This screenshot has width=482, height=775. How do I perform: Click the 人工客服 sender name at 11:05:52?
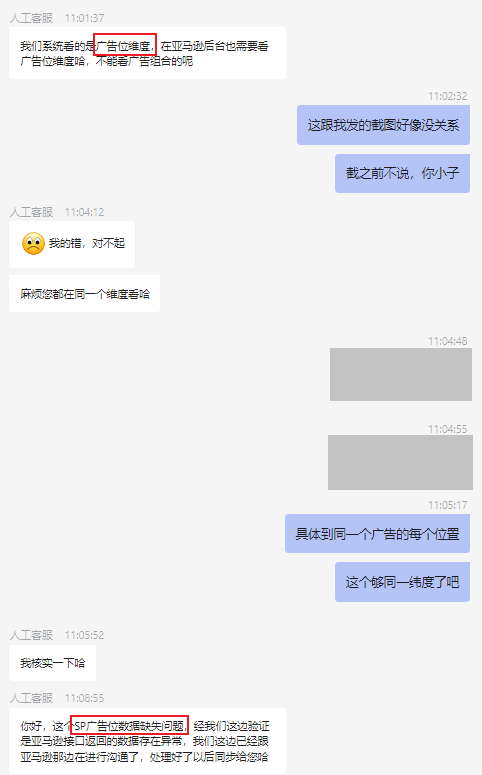(x=31, y=635)
